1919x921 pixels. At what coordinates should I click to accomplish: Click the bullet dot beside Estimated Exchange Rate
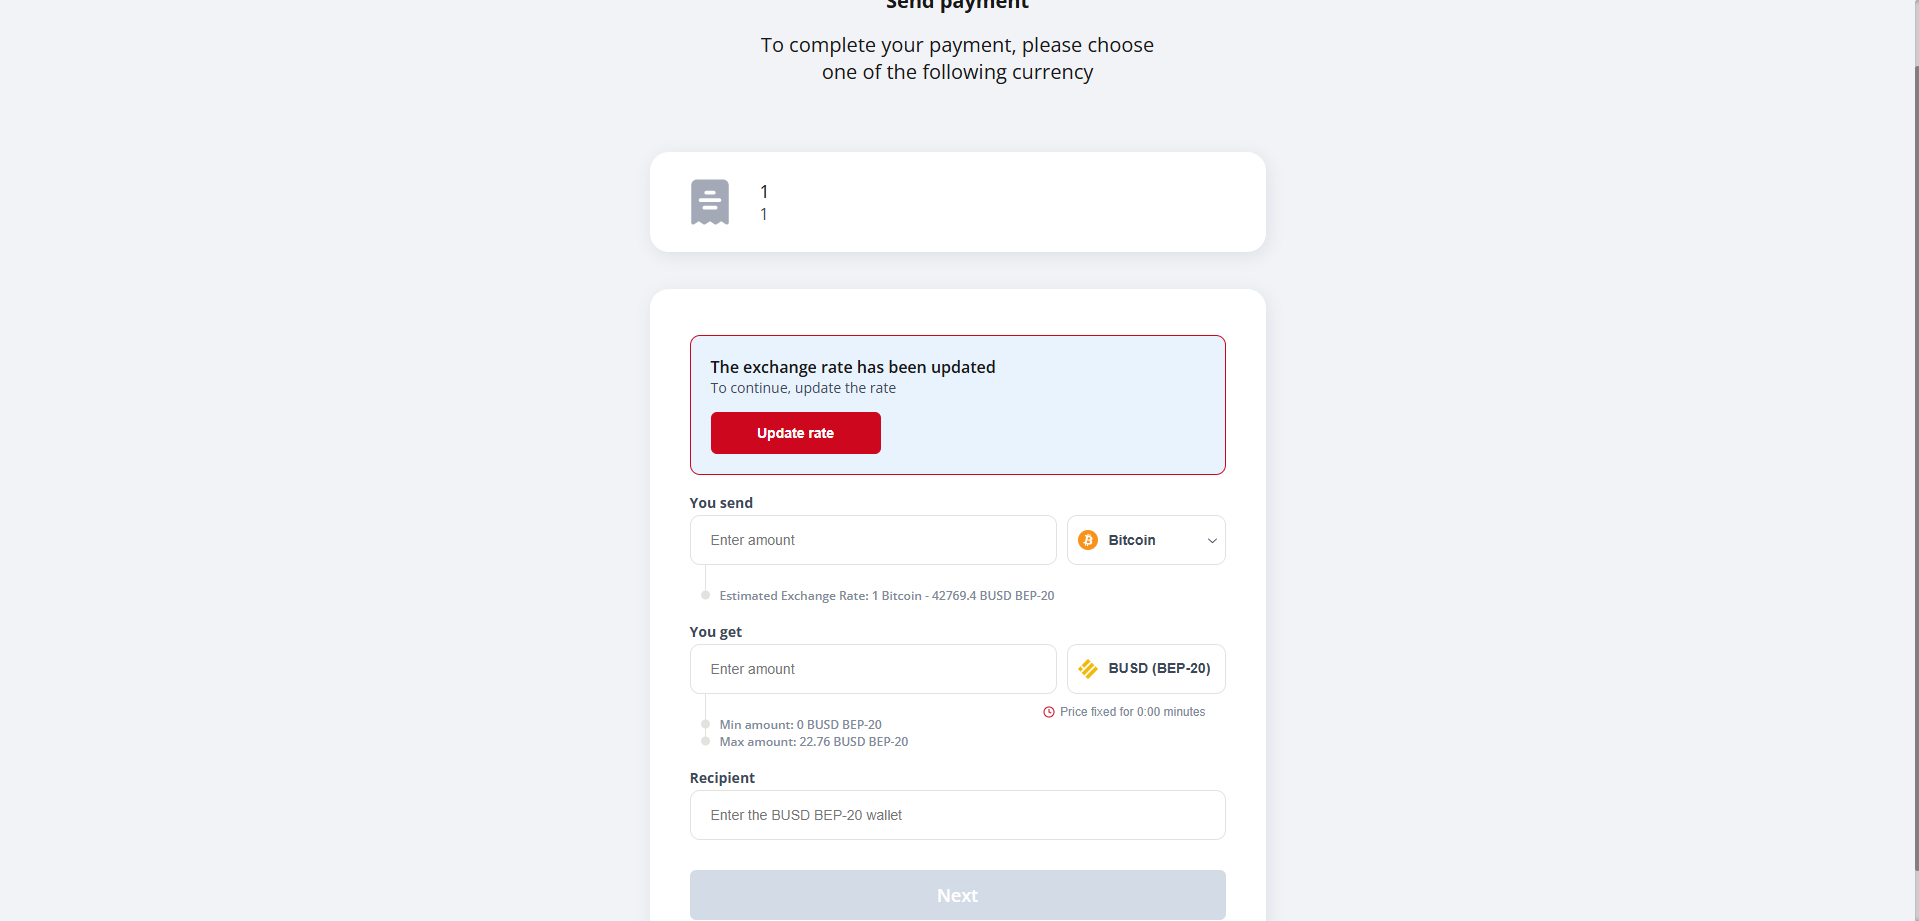705,595
